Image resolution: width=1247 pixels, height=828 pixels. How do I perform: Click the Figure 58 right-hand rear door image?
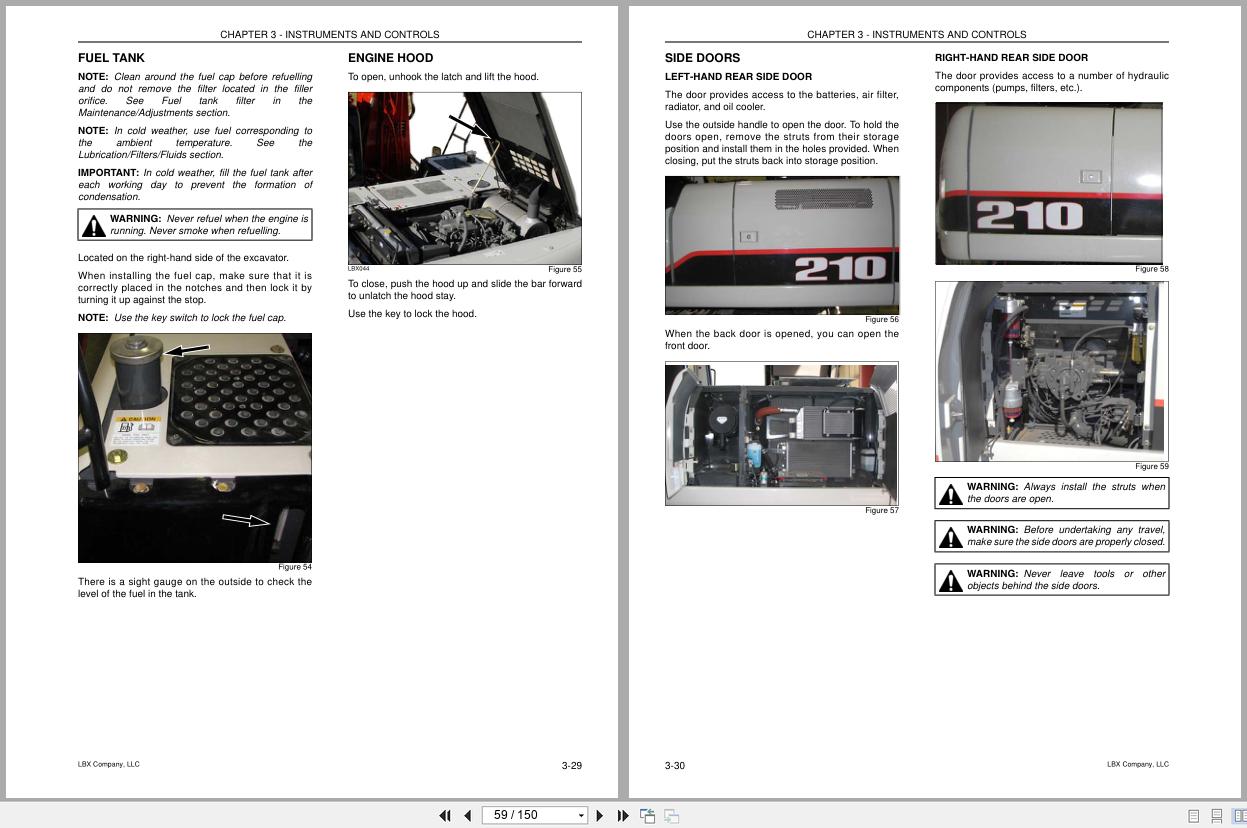(x=1048, y=182)
